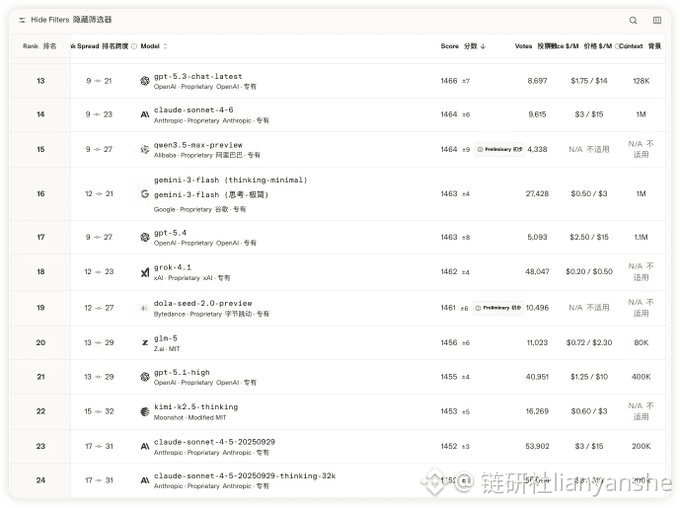Click the OpenAI logo beside gpt-5.3-chat-latest
This screenshot has height=508, width=680.
(145, 81)
